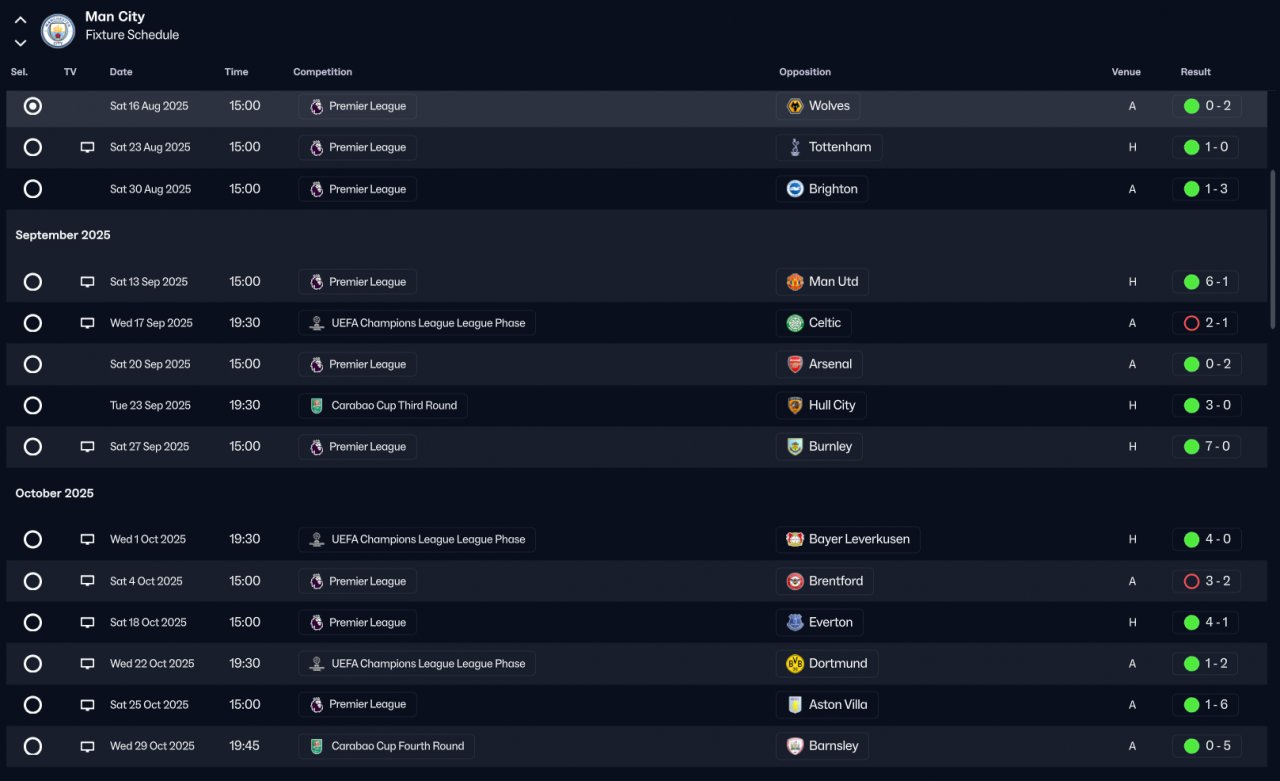View the 3 - 2 result against Brentford
Image resolution: width=1280 pixels, height=781 pixels.
click(x=1206, y=581)
